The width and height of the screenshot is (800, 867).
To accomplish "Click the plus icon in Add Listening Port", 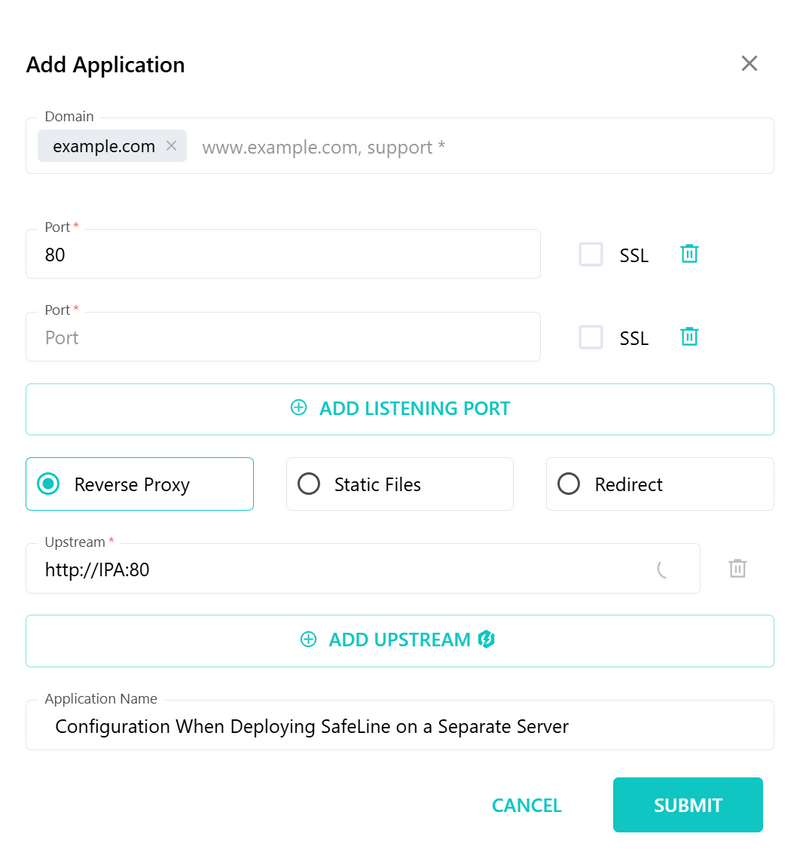I will [x=299, y=408].
